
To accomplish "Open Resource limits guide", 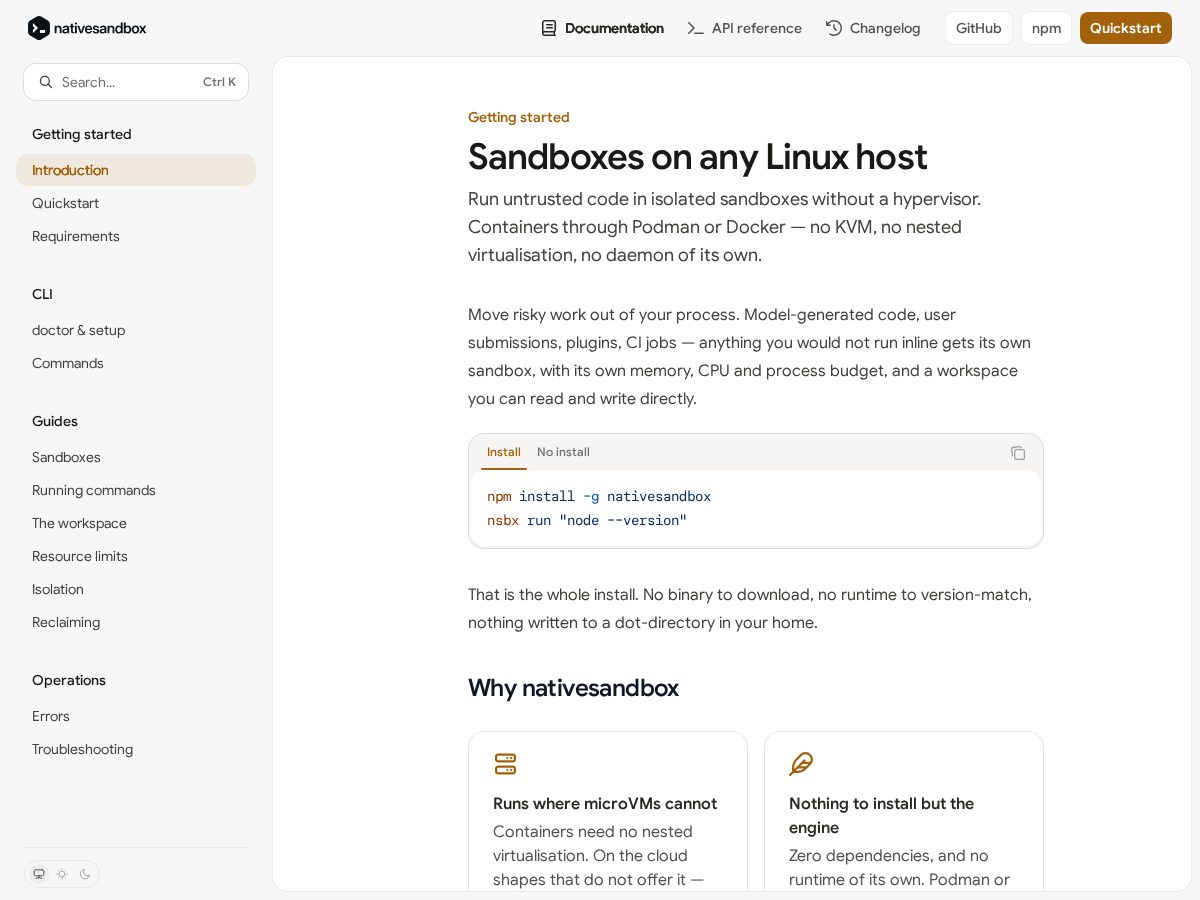I will [x=136, y=556].
